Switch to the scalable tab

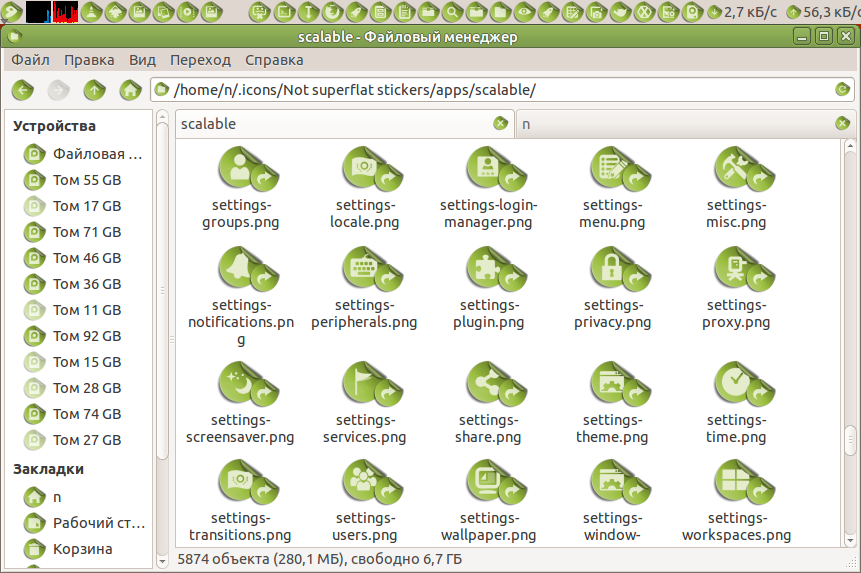[345, 123]
